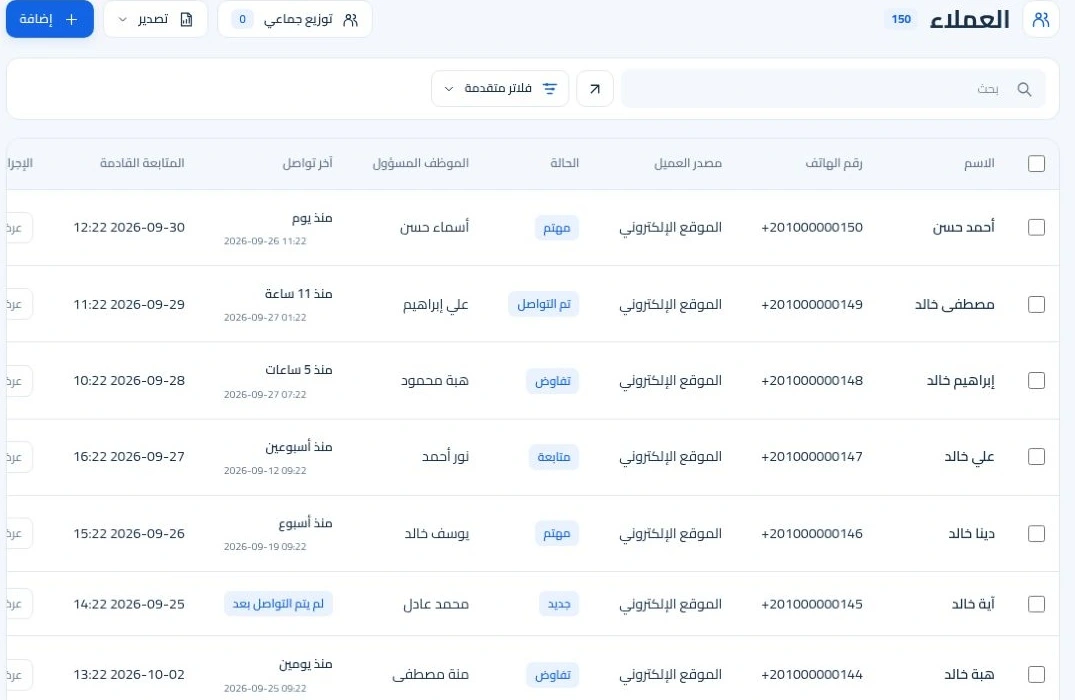Click the customer name مصطفى خالد

pos(954,304)
